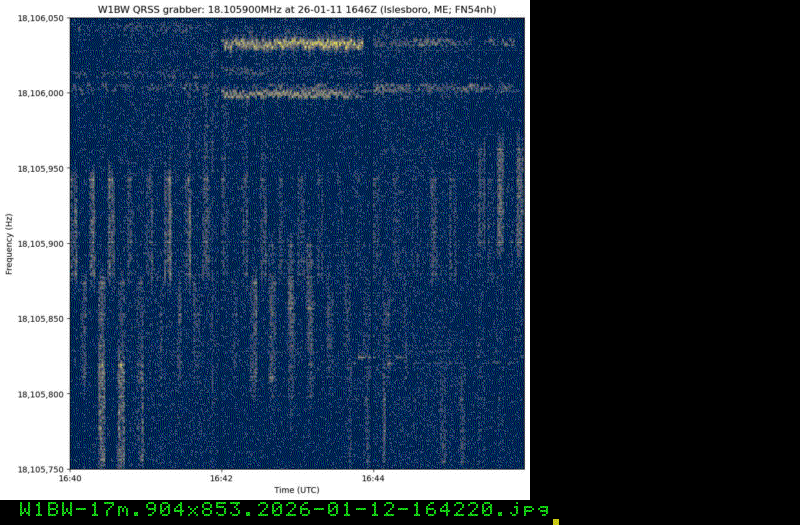Image resolution: width=800 pixels, height=525 pixels.
Task: Click the 16:42 time axis tick label
Action: pos(221,479)
